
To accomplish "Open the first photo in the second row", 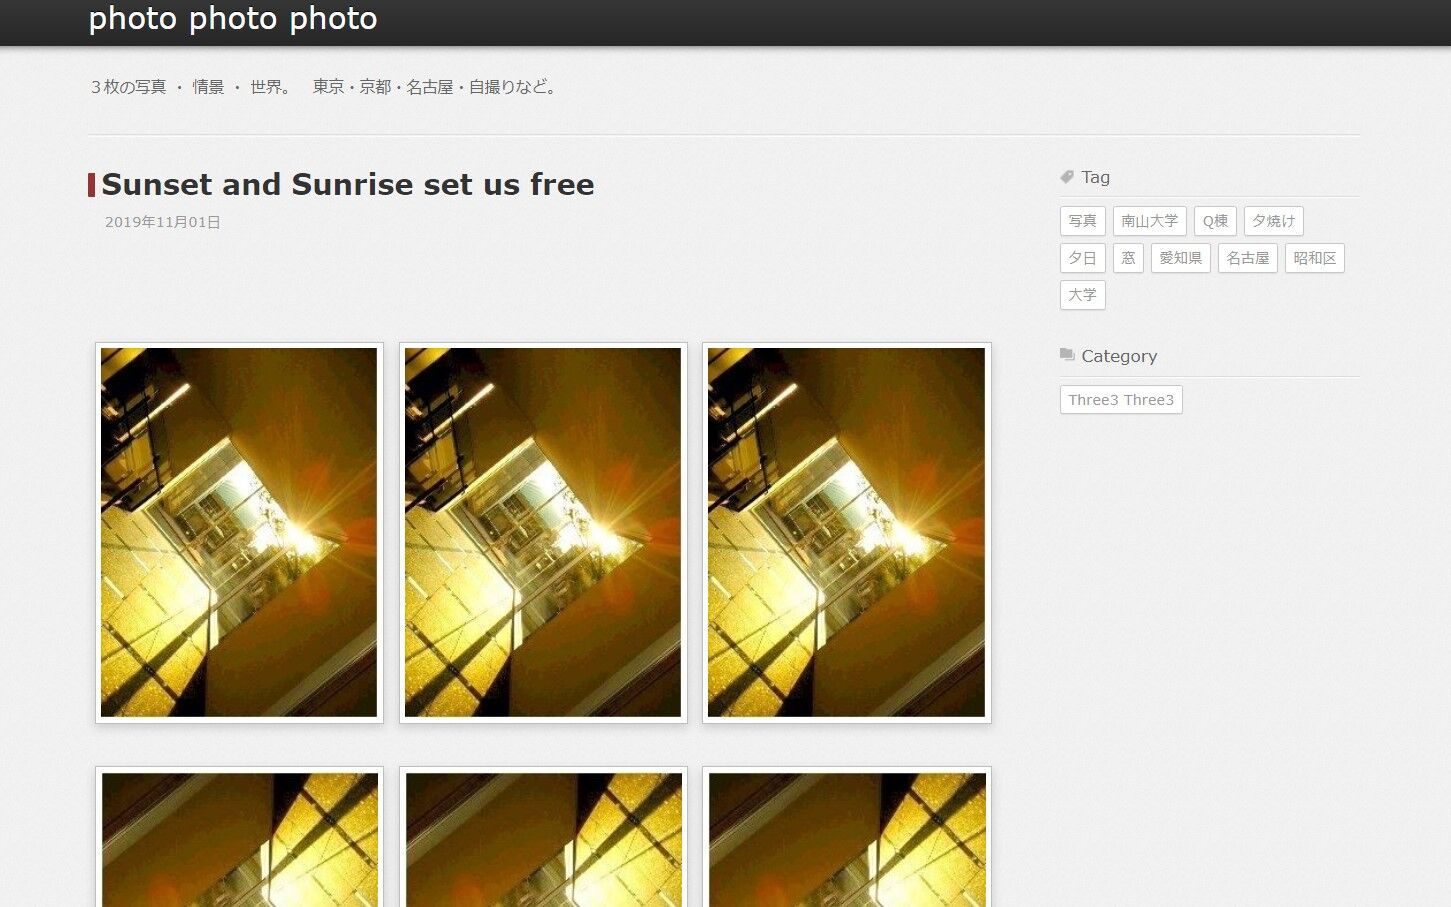I will (239, 837).
